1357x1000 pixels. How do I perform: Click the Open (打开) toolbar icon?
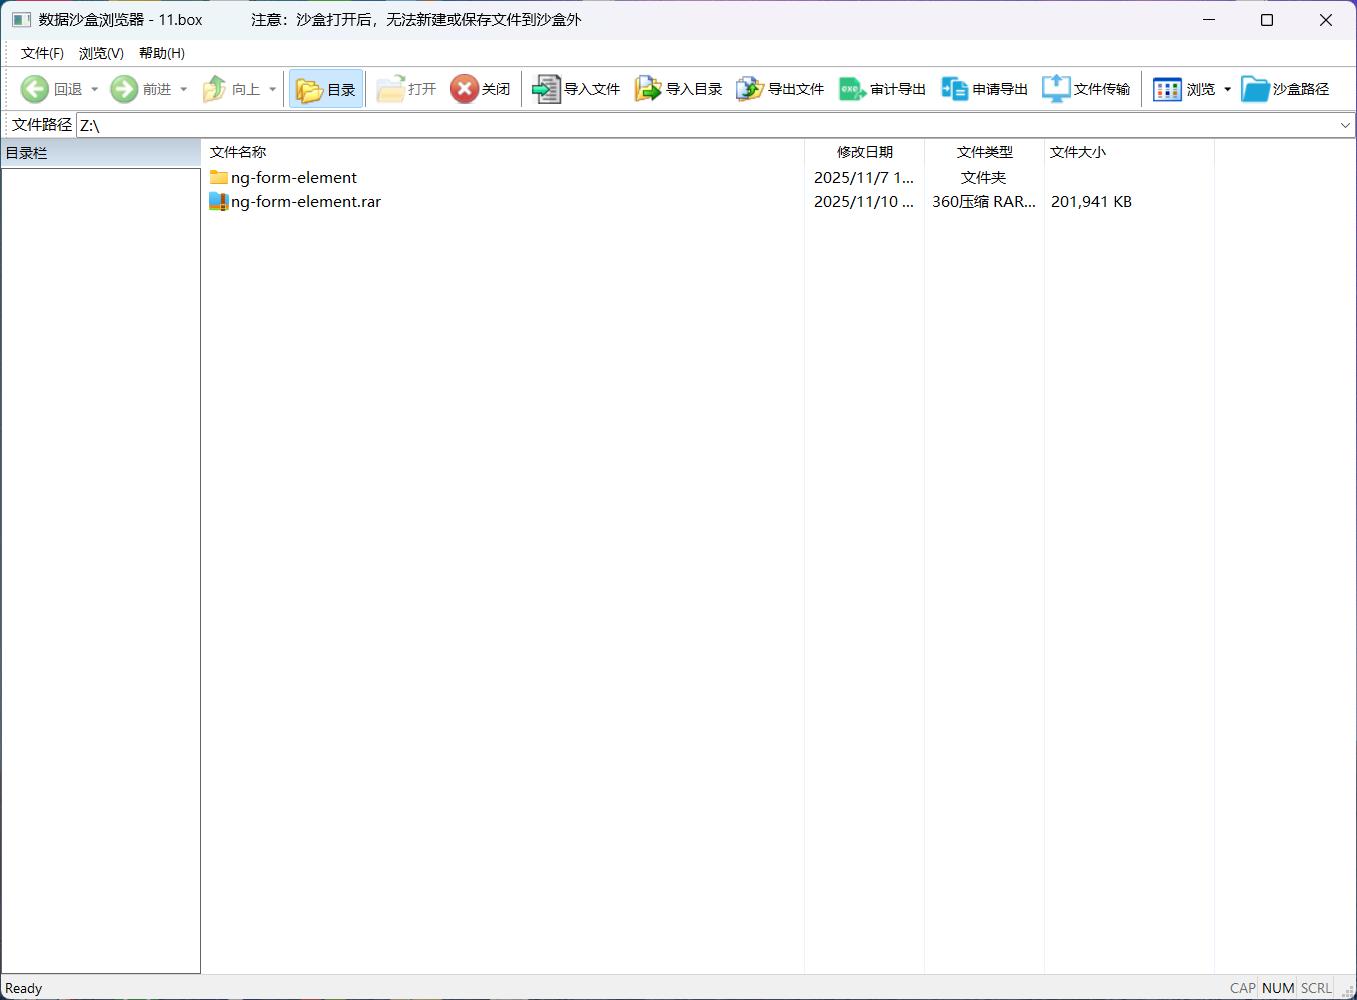coord(391,89)
